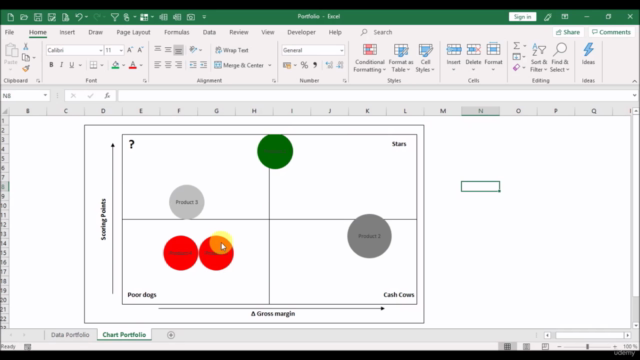
Task: Click the Undo arrow in Quick Access toolbar
Action: click(x=79, y=17)
